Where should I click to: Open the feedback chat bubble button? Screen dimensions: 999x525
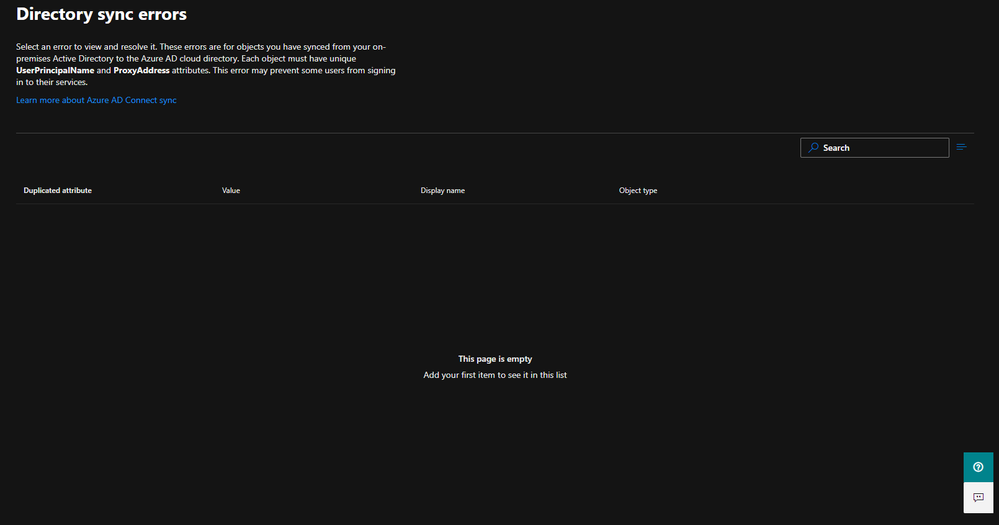click(978, 498)
